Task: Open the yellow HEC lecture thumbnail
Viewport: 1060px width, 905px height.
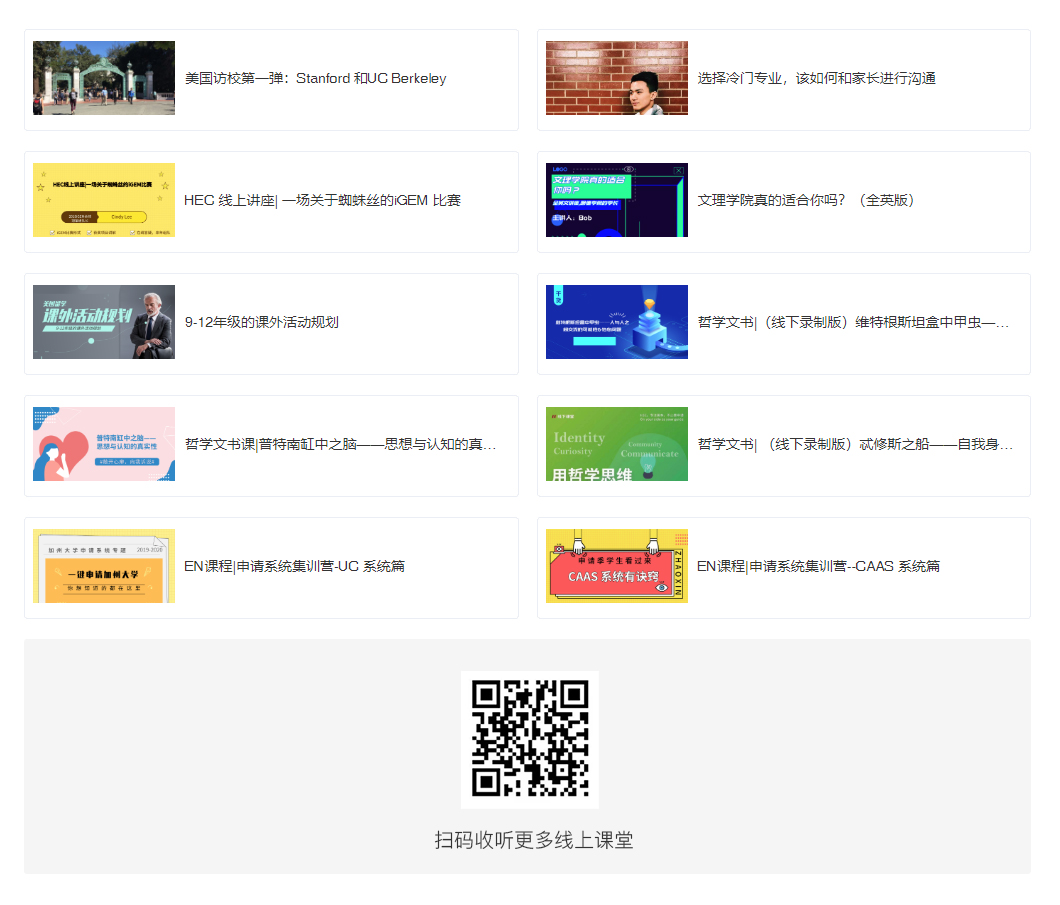Action: (x=103, y=200)
